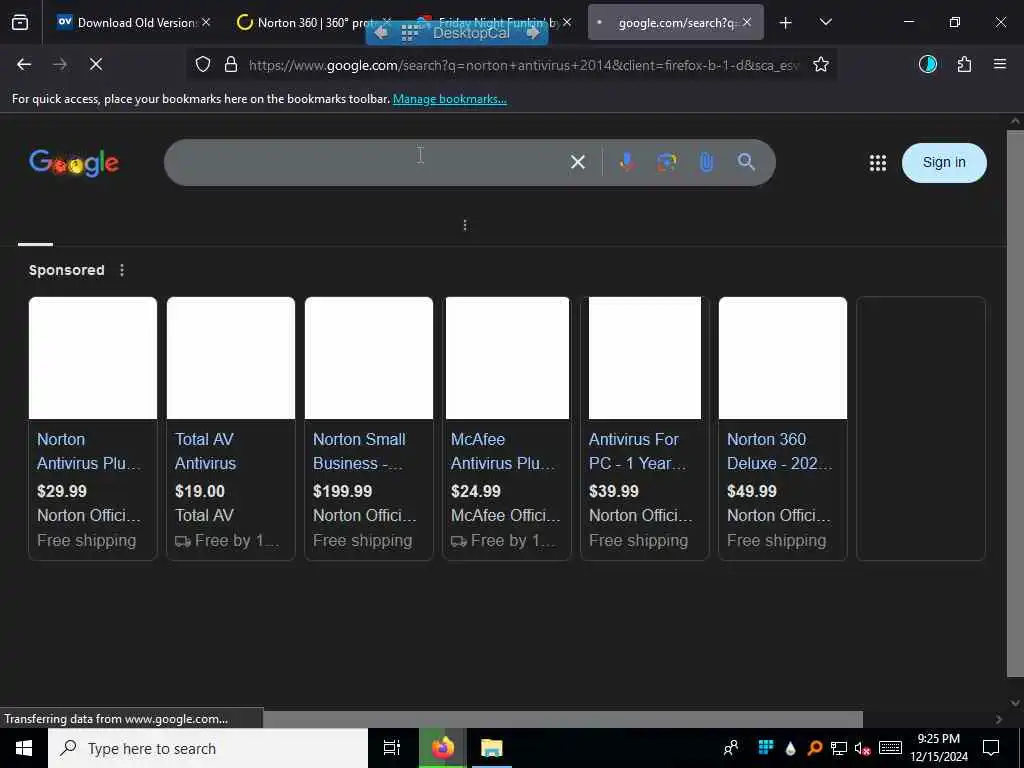Click the Windows taskbar search box
This screenshot has width=1024, height=768.
pyautogui.click(x=208, y=748)
